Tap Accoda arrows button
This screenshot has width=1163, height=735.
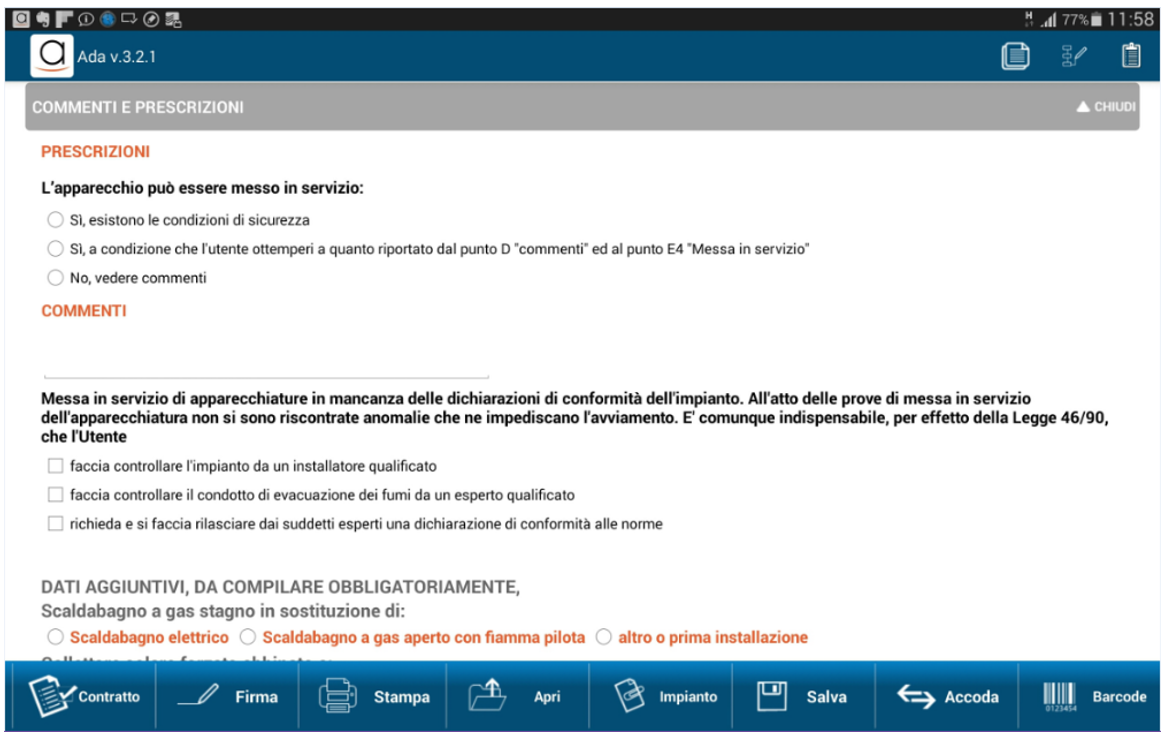click(947, 696)
